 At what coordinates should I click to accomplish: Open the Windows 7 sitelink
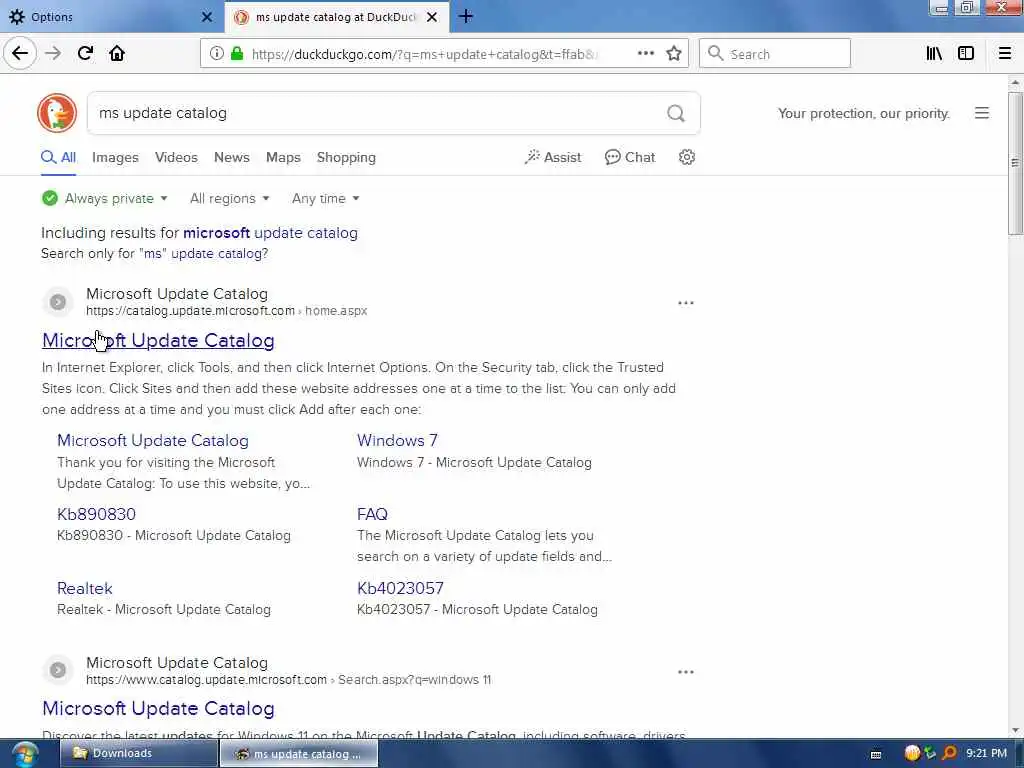coord(397,440)
